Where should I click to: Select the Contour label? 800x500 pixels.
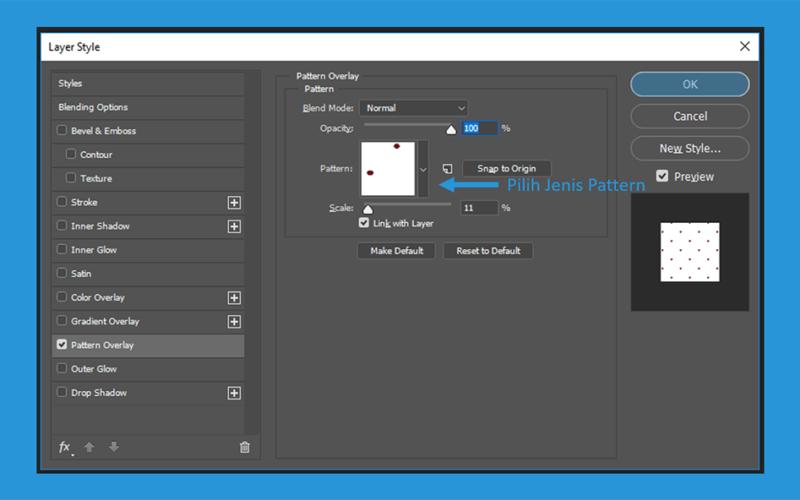[x=96, y=155]
